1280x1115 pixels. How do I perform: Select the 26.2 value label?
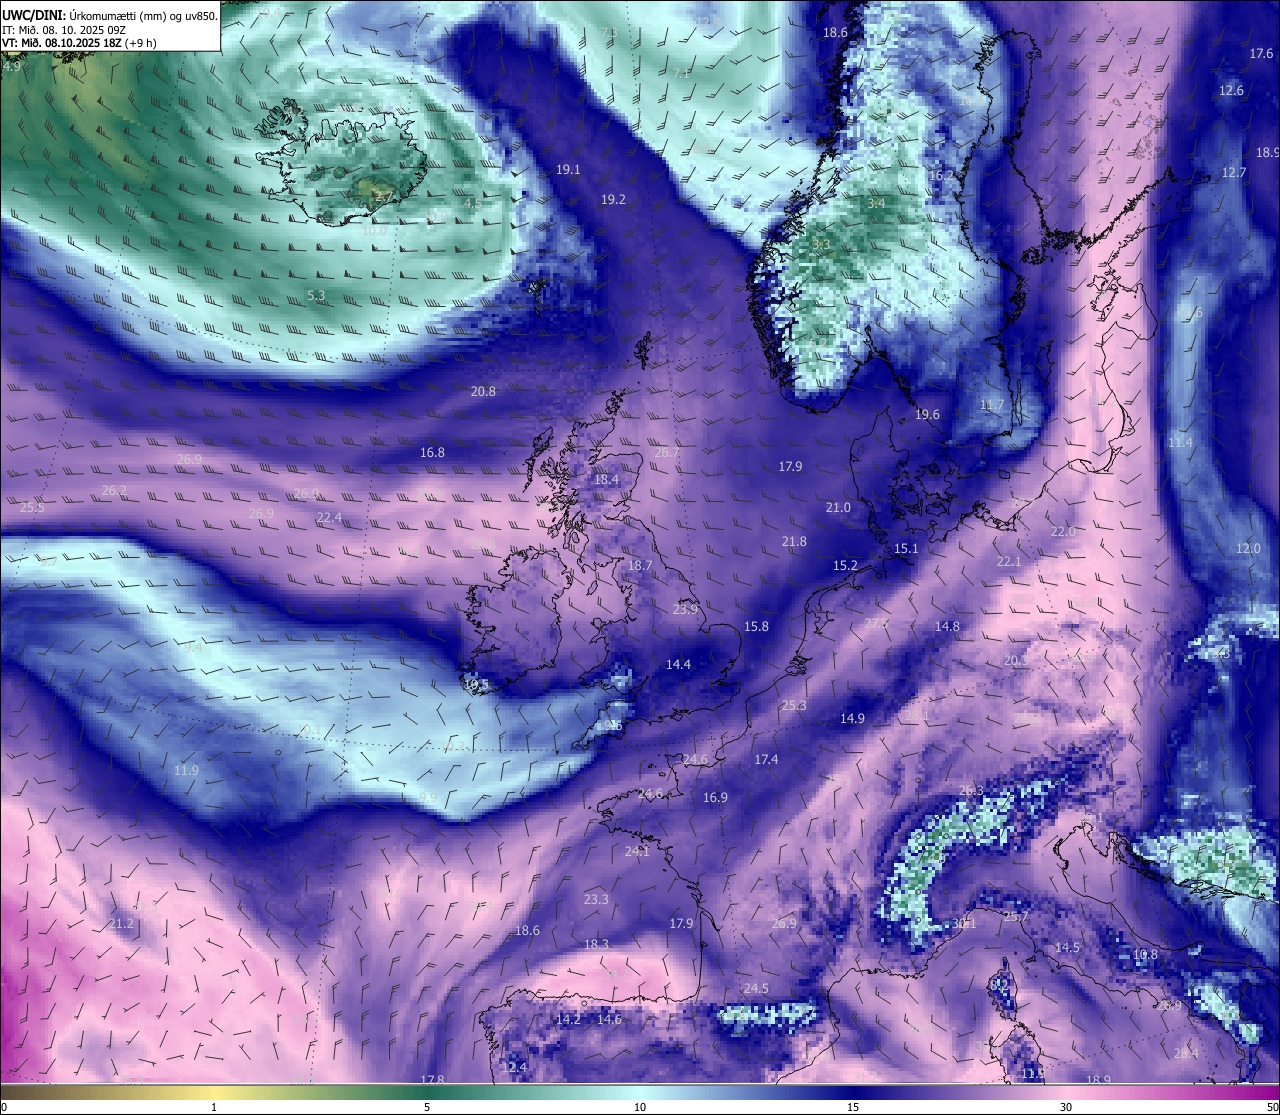(114, 491)
